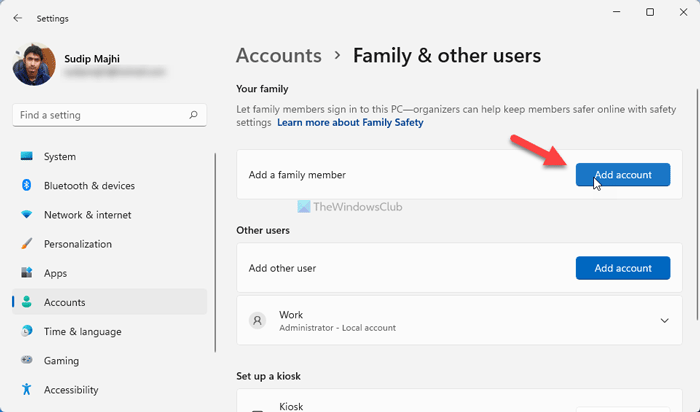This screenshot has width=700, height=412.
Task: Expand the Work account chevron
Action: pos(665,320)
